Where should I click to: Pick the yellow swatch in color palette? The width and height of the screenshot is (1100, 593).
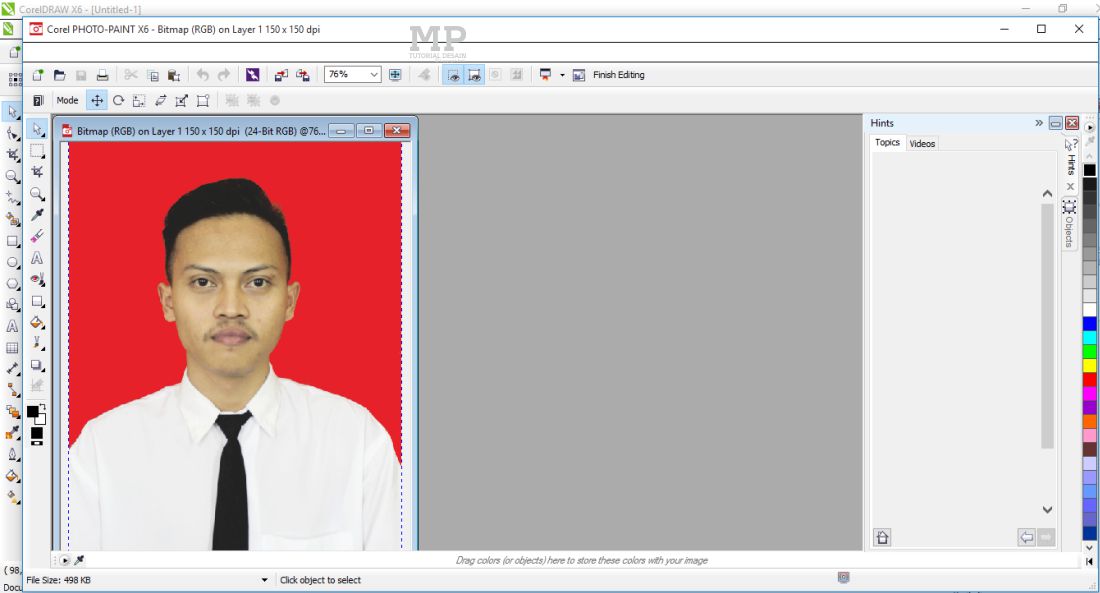point(1089,366)
